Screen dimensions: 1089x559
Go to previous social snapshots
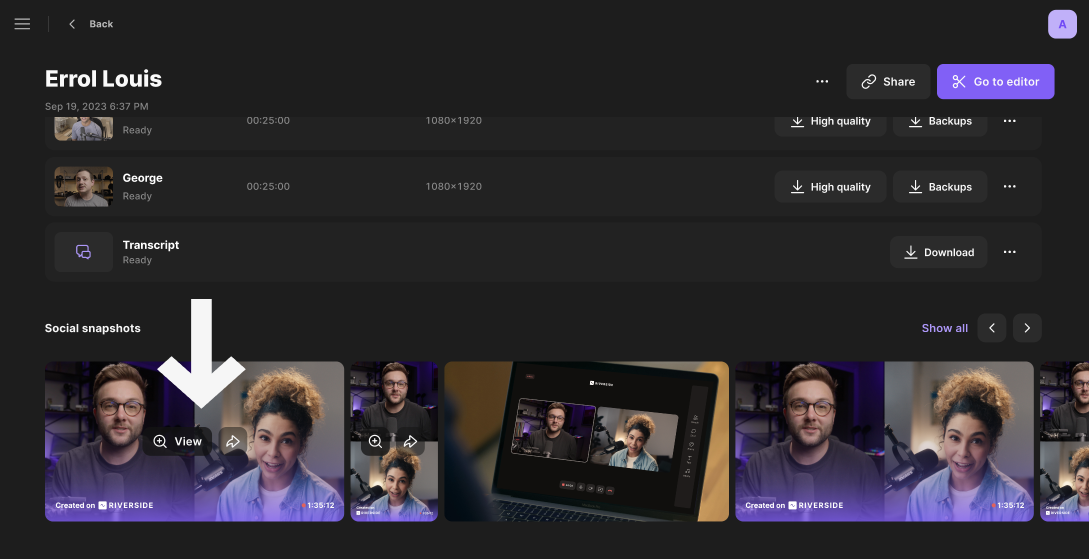(x=991, y=328)
